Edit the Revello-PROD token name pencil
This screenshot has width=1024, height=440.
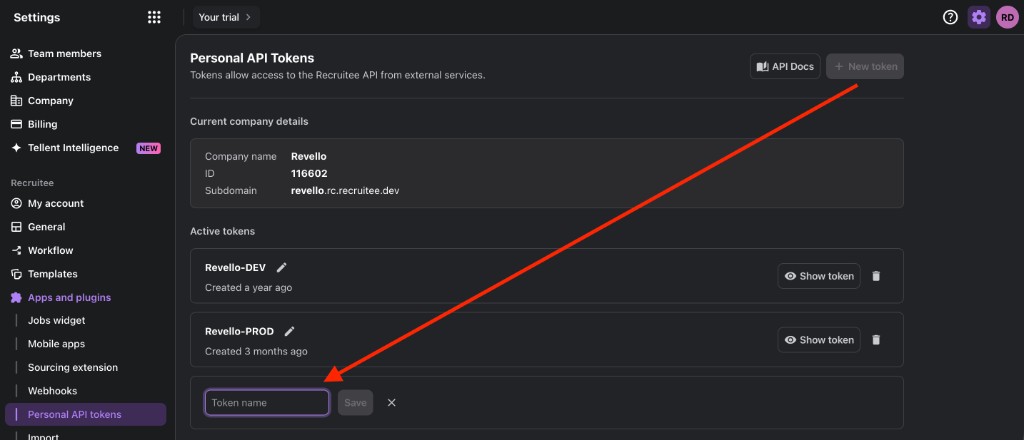coord(289,331)
